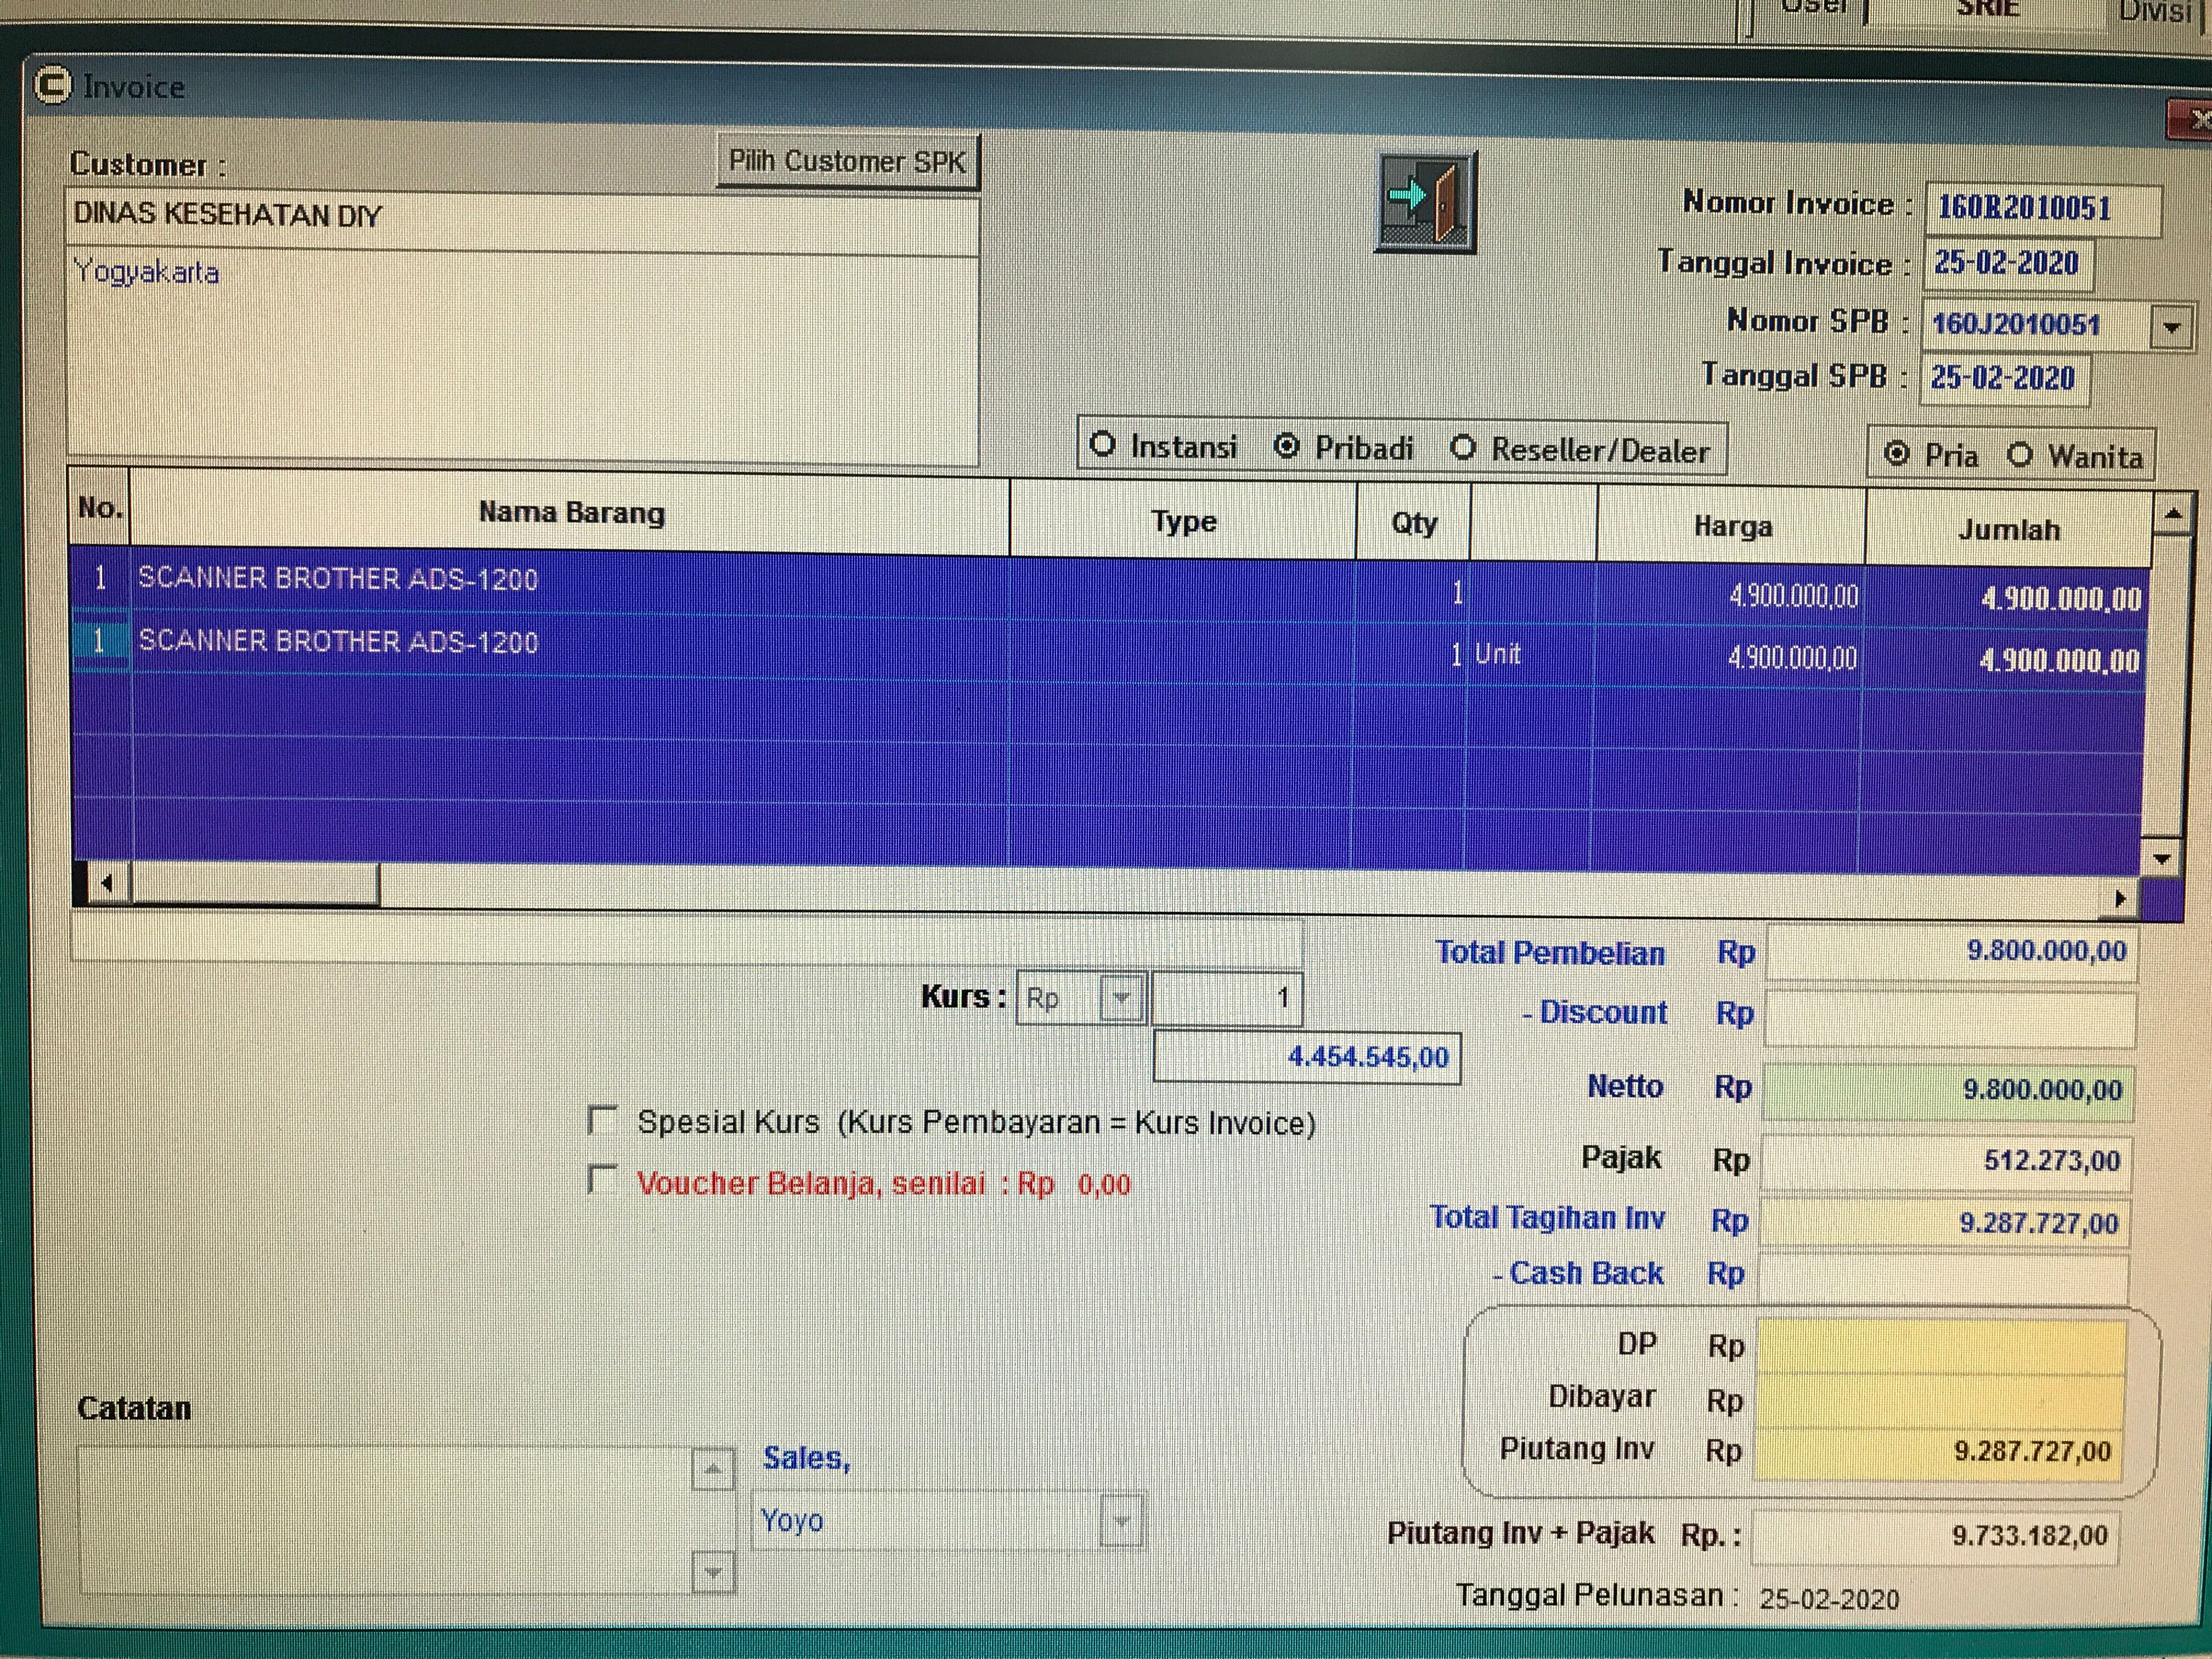The width and height of the screenshot is (2212, 1659).
Task: Click the exit door icon button
Action: [x=1425, y=202]
